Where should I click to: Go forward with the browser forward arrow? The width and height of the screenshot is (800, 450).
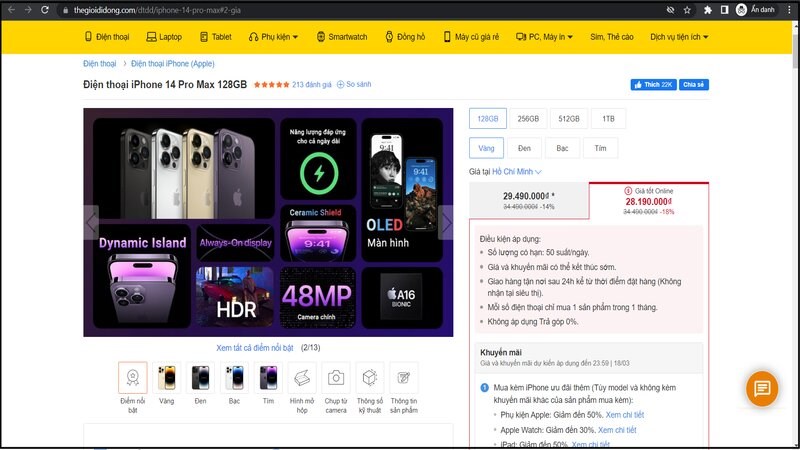[28, 10]
